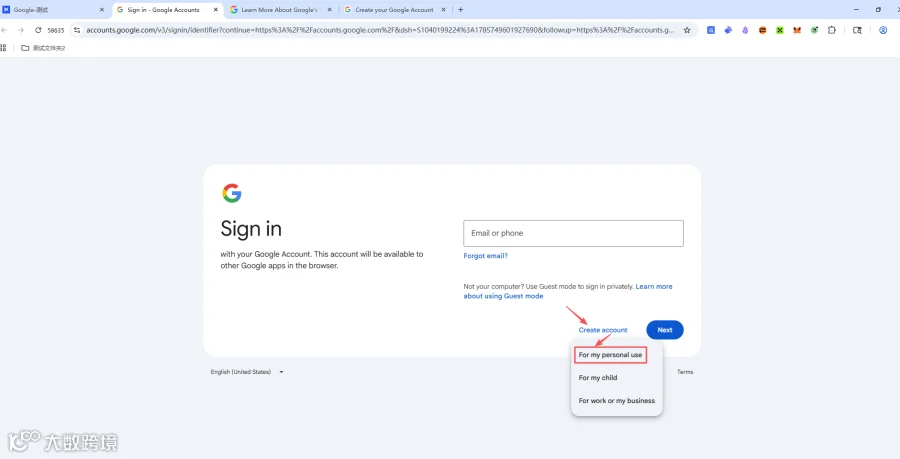Open the browser profile avatar icon

click(x=883, y=30)
